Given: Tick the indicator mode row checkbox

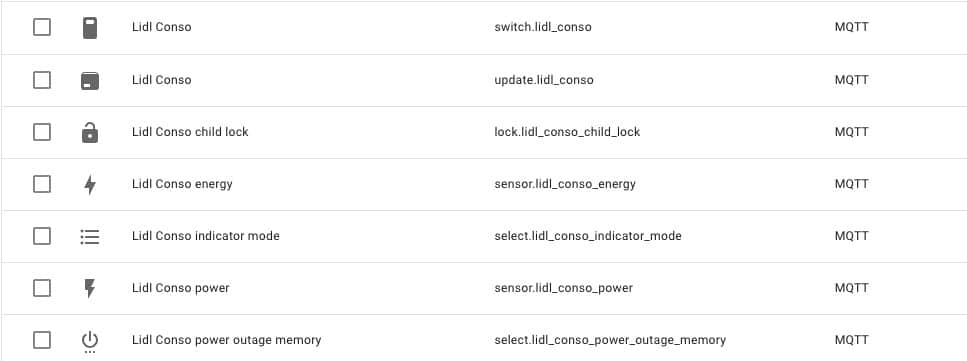Looking at the screenshot, I should 42,236.
